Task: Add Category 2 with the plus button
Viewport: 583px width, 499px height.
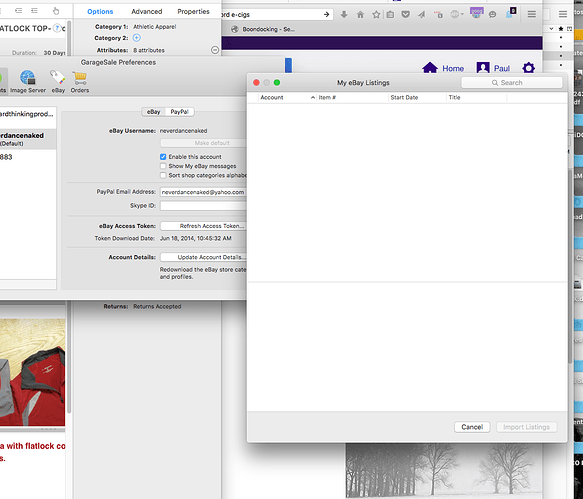Action: (136, 38)
